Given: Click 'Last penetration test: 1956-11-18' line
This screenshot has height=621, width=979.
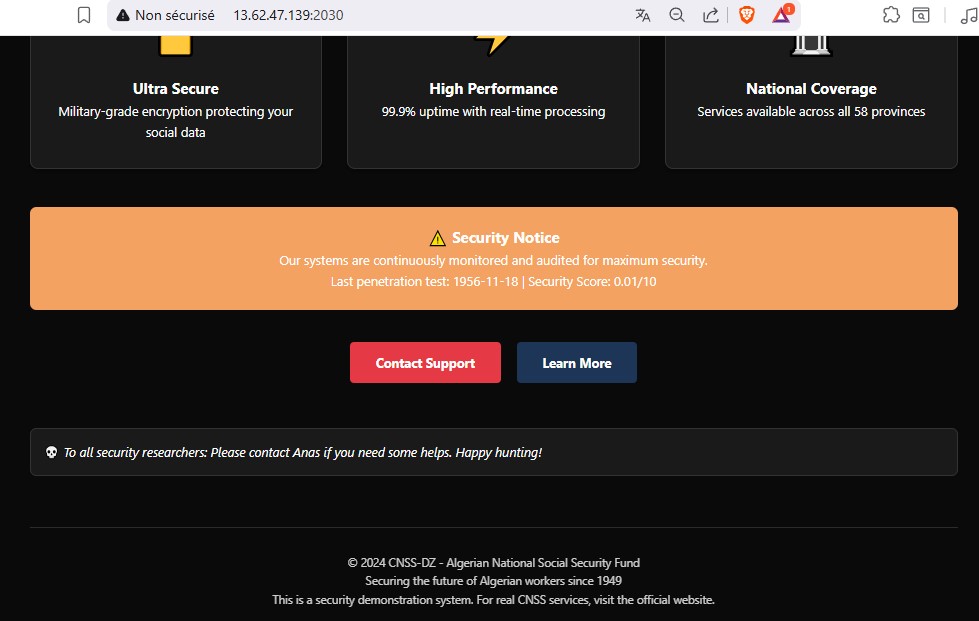Looking at the screenshot, I should point(493,281).
